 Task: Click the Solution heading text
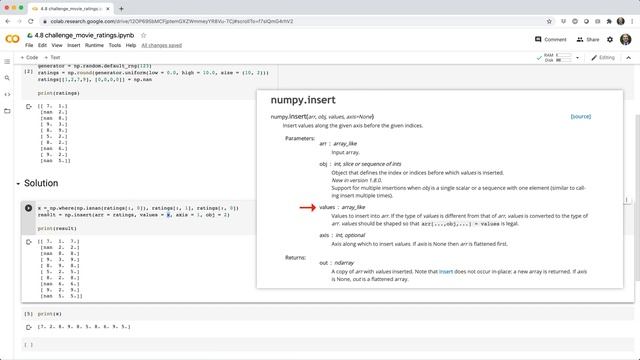pyautogui.click(x=41, y=183)
